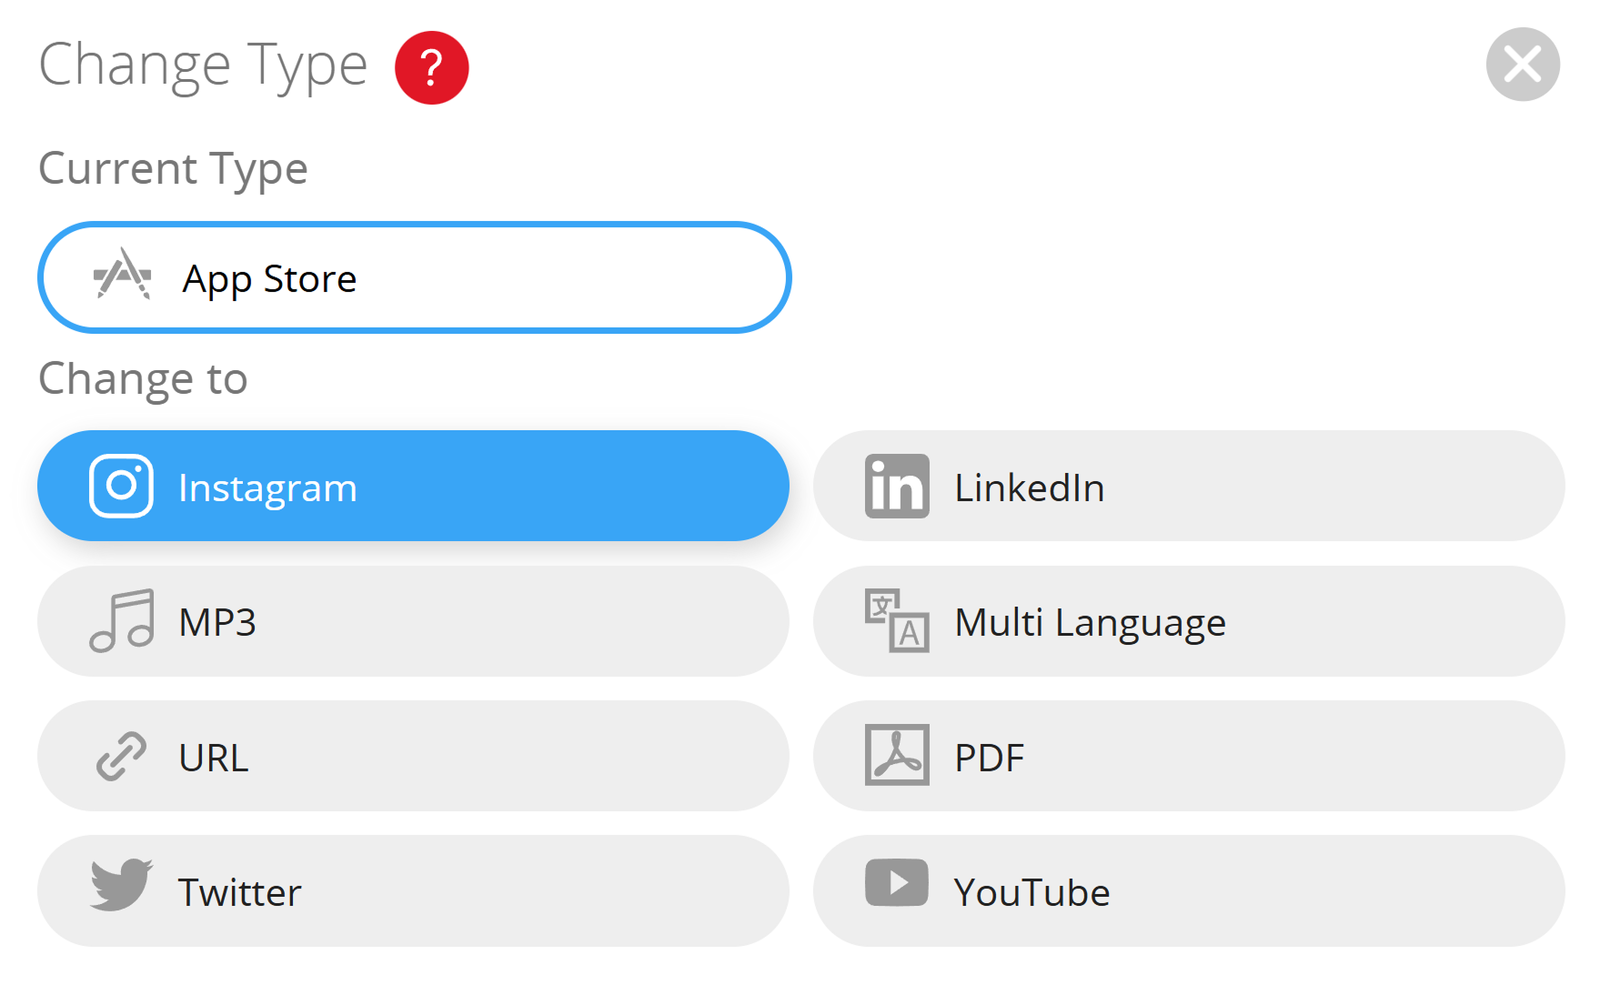Click the YouTube play icon
Viewport: 1600px width, 985px height.
coord(896,883)
